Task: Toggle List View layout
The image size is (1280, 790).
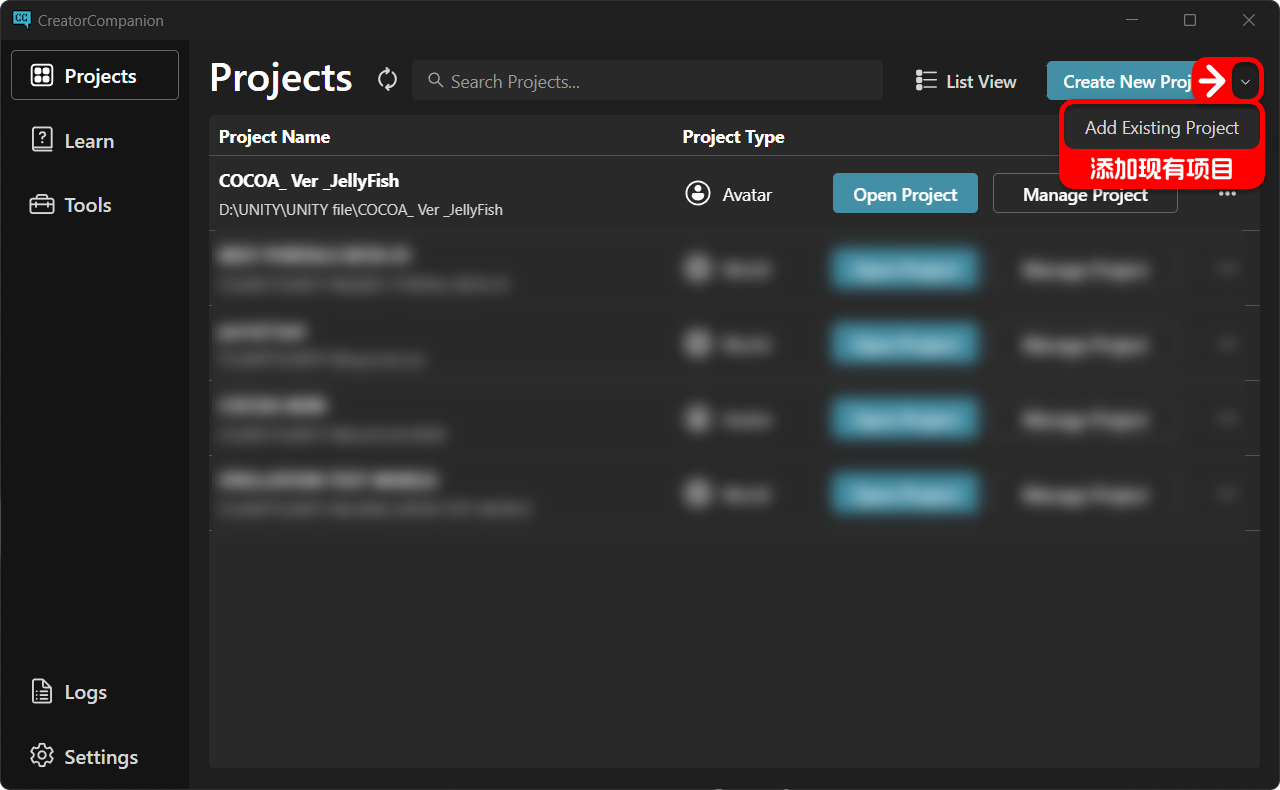Action: coord(966,81)
